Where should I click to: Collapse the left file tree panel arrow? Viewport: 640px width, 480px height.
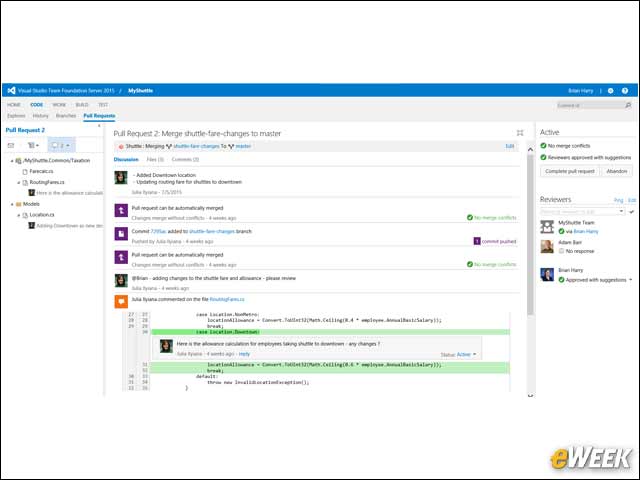point(99,126)
